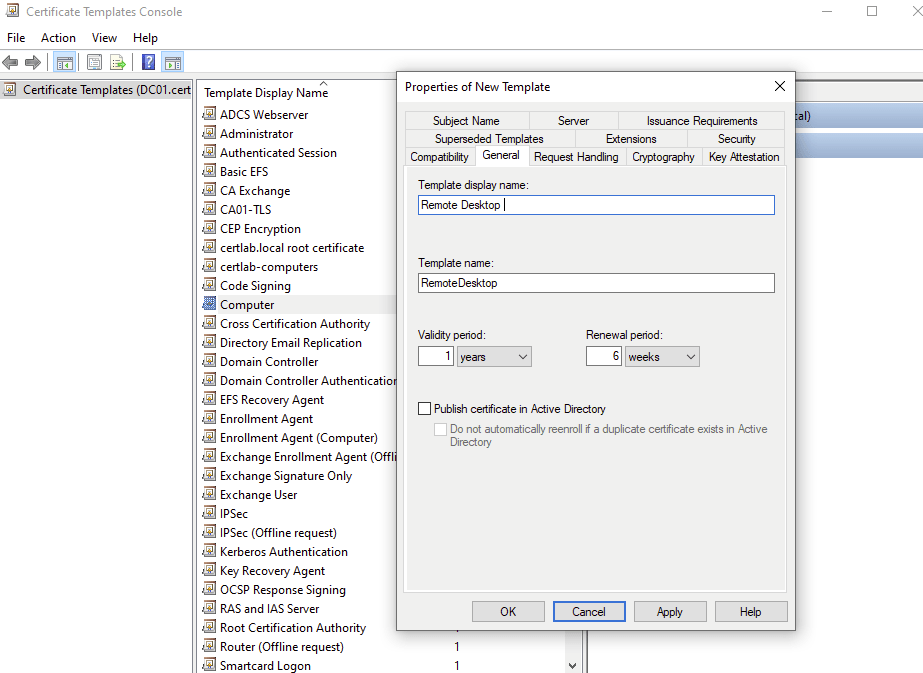Click the Forward arrow toolbar icon
Viewport: 923px width, 673px height.
click(33, 63)
